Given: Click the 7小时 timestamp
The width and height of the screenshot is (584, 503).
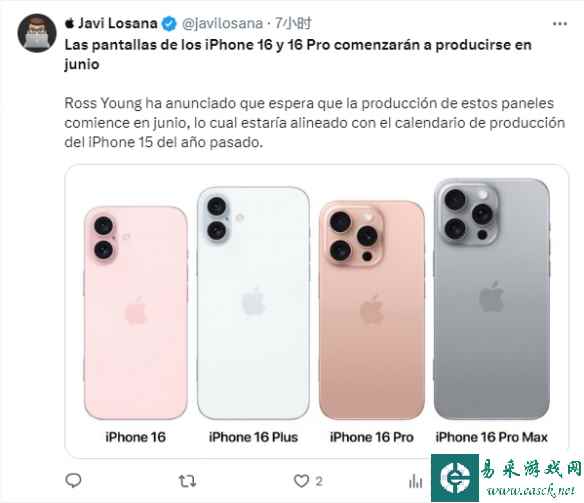Looking at the screenshot, I should (293, 23).
